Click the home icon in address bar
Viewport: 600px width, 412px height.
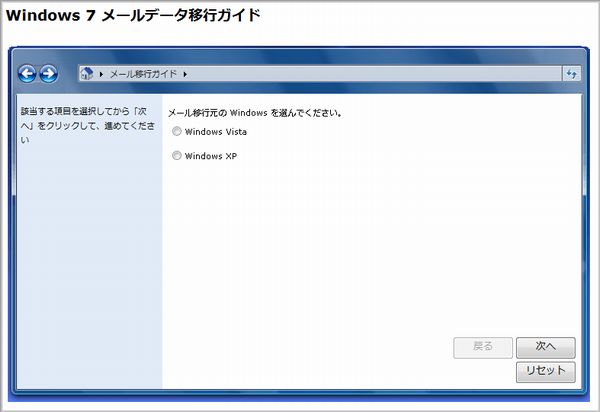tap(87, 73)
